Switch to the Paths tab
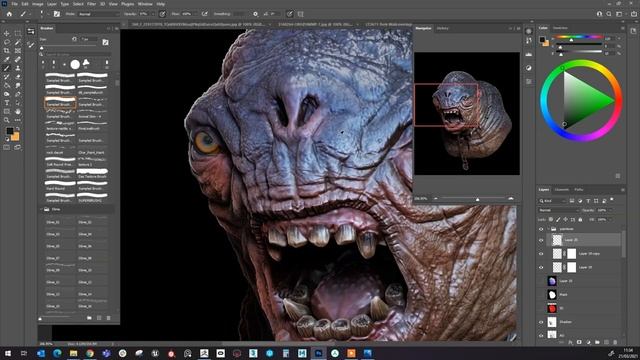640x360 pixels. 579,190
